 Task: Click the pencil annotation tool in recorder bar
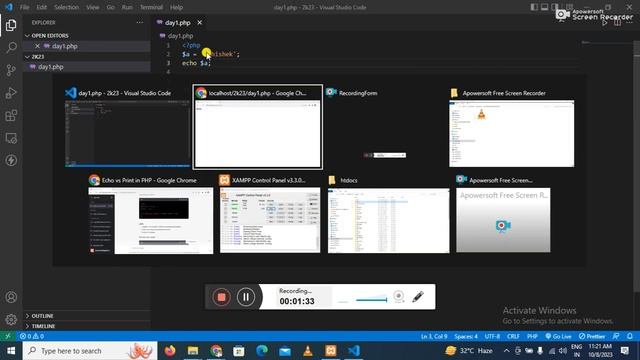418,296
